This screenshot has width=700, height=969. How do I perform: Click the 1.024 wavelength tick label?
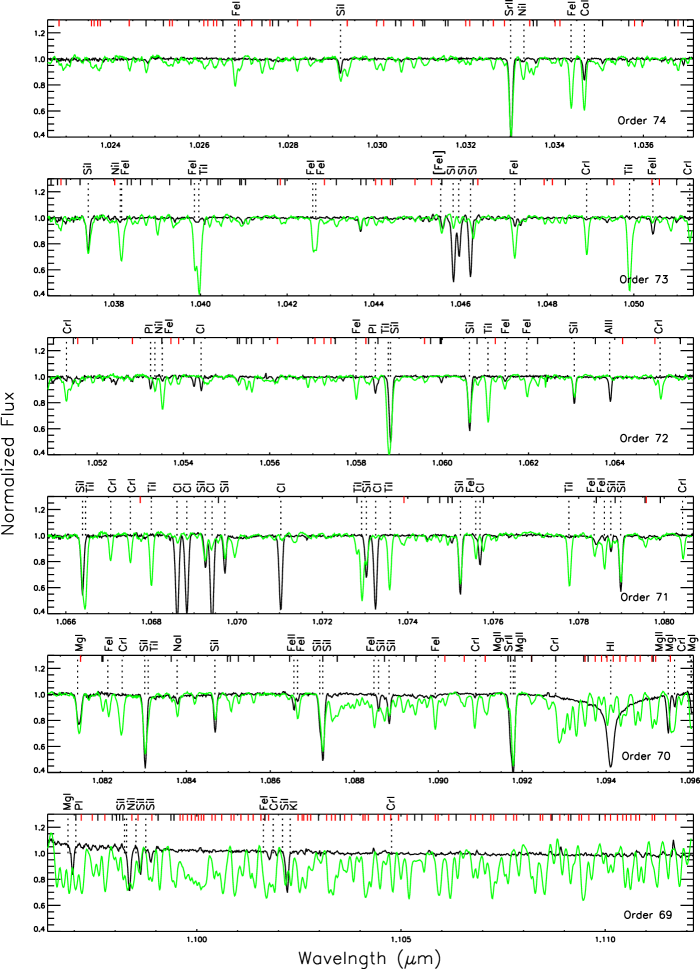coord(110,146)
